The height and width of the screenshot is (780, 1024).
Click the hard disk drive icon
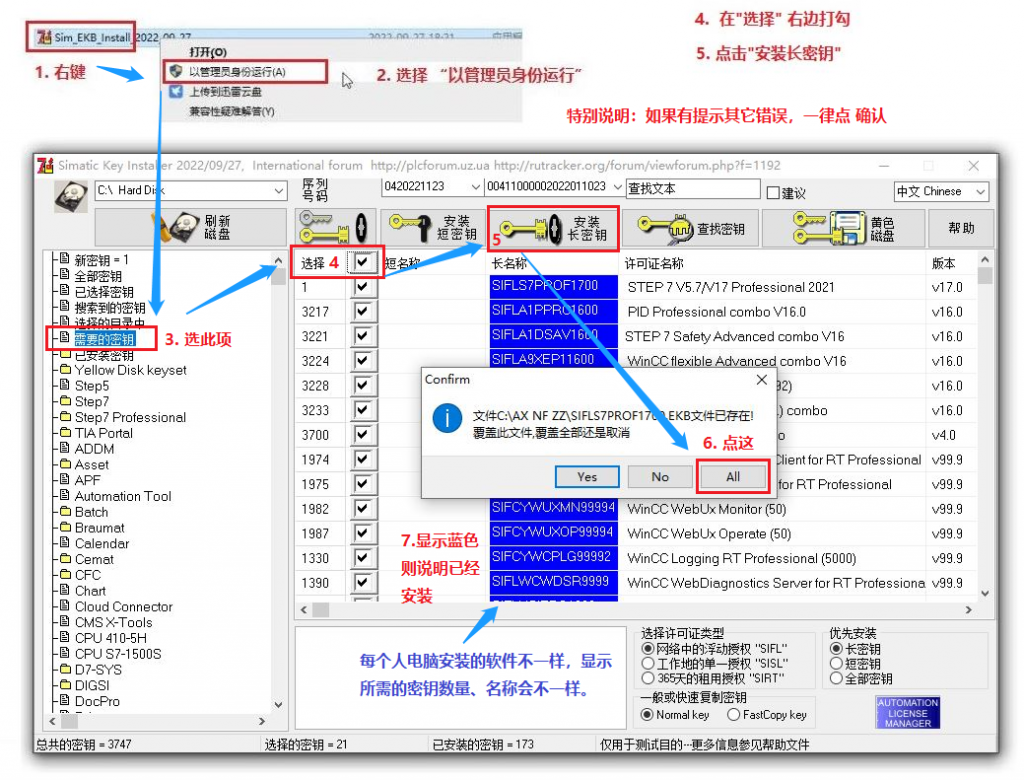click(x=69, y=195)
